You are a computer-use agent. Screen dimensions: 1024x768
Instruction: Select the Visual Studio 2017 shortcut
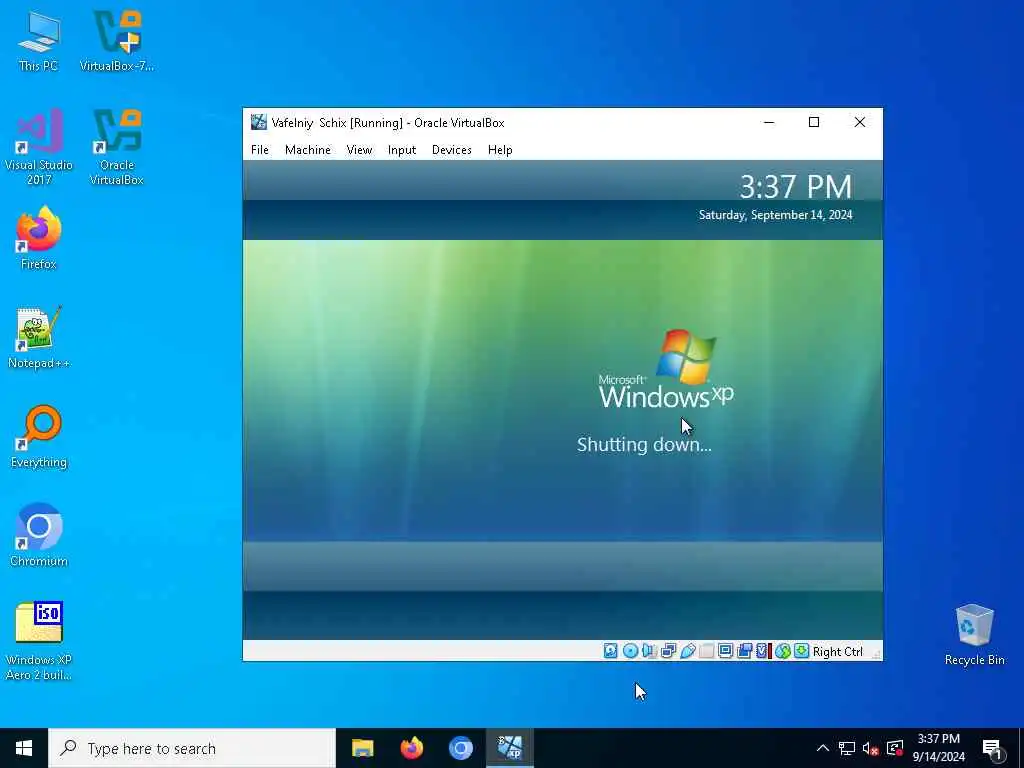point(39,147)
